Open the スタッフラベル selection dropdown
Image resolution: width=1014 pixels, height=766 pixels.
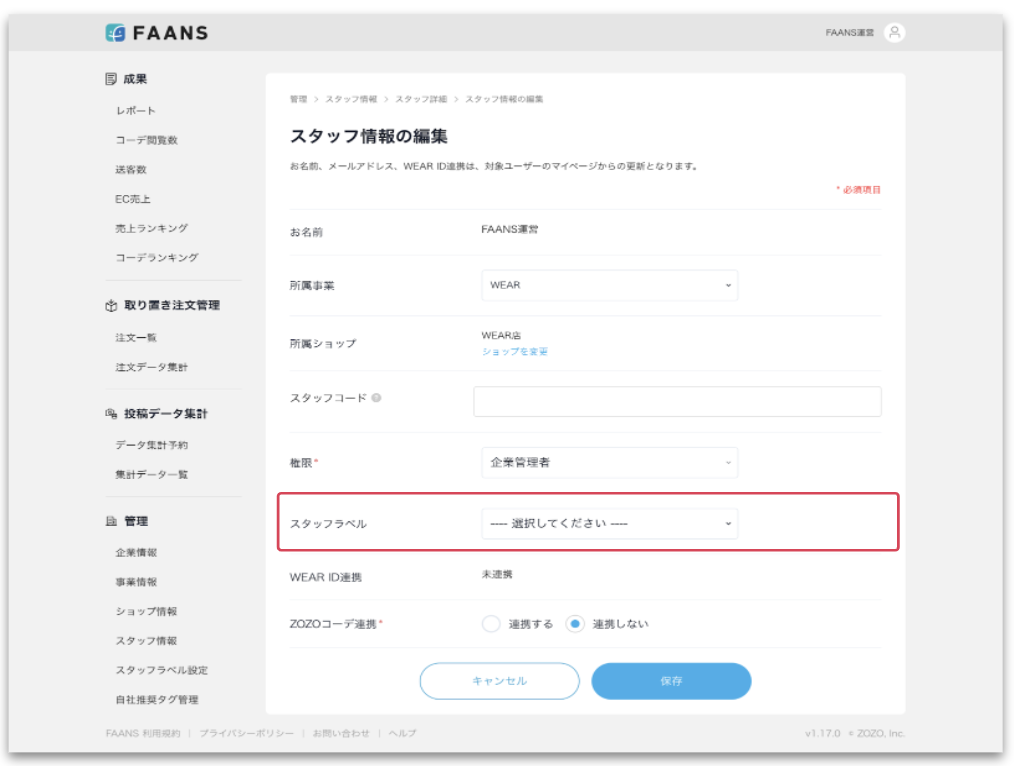(x=609, y=524)
